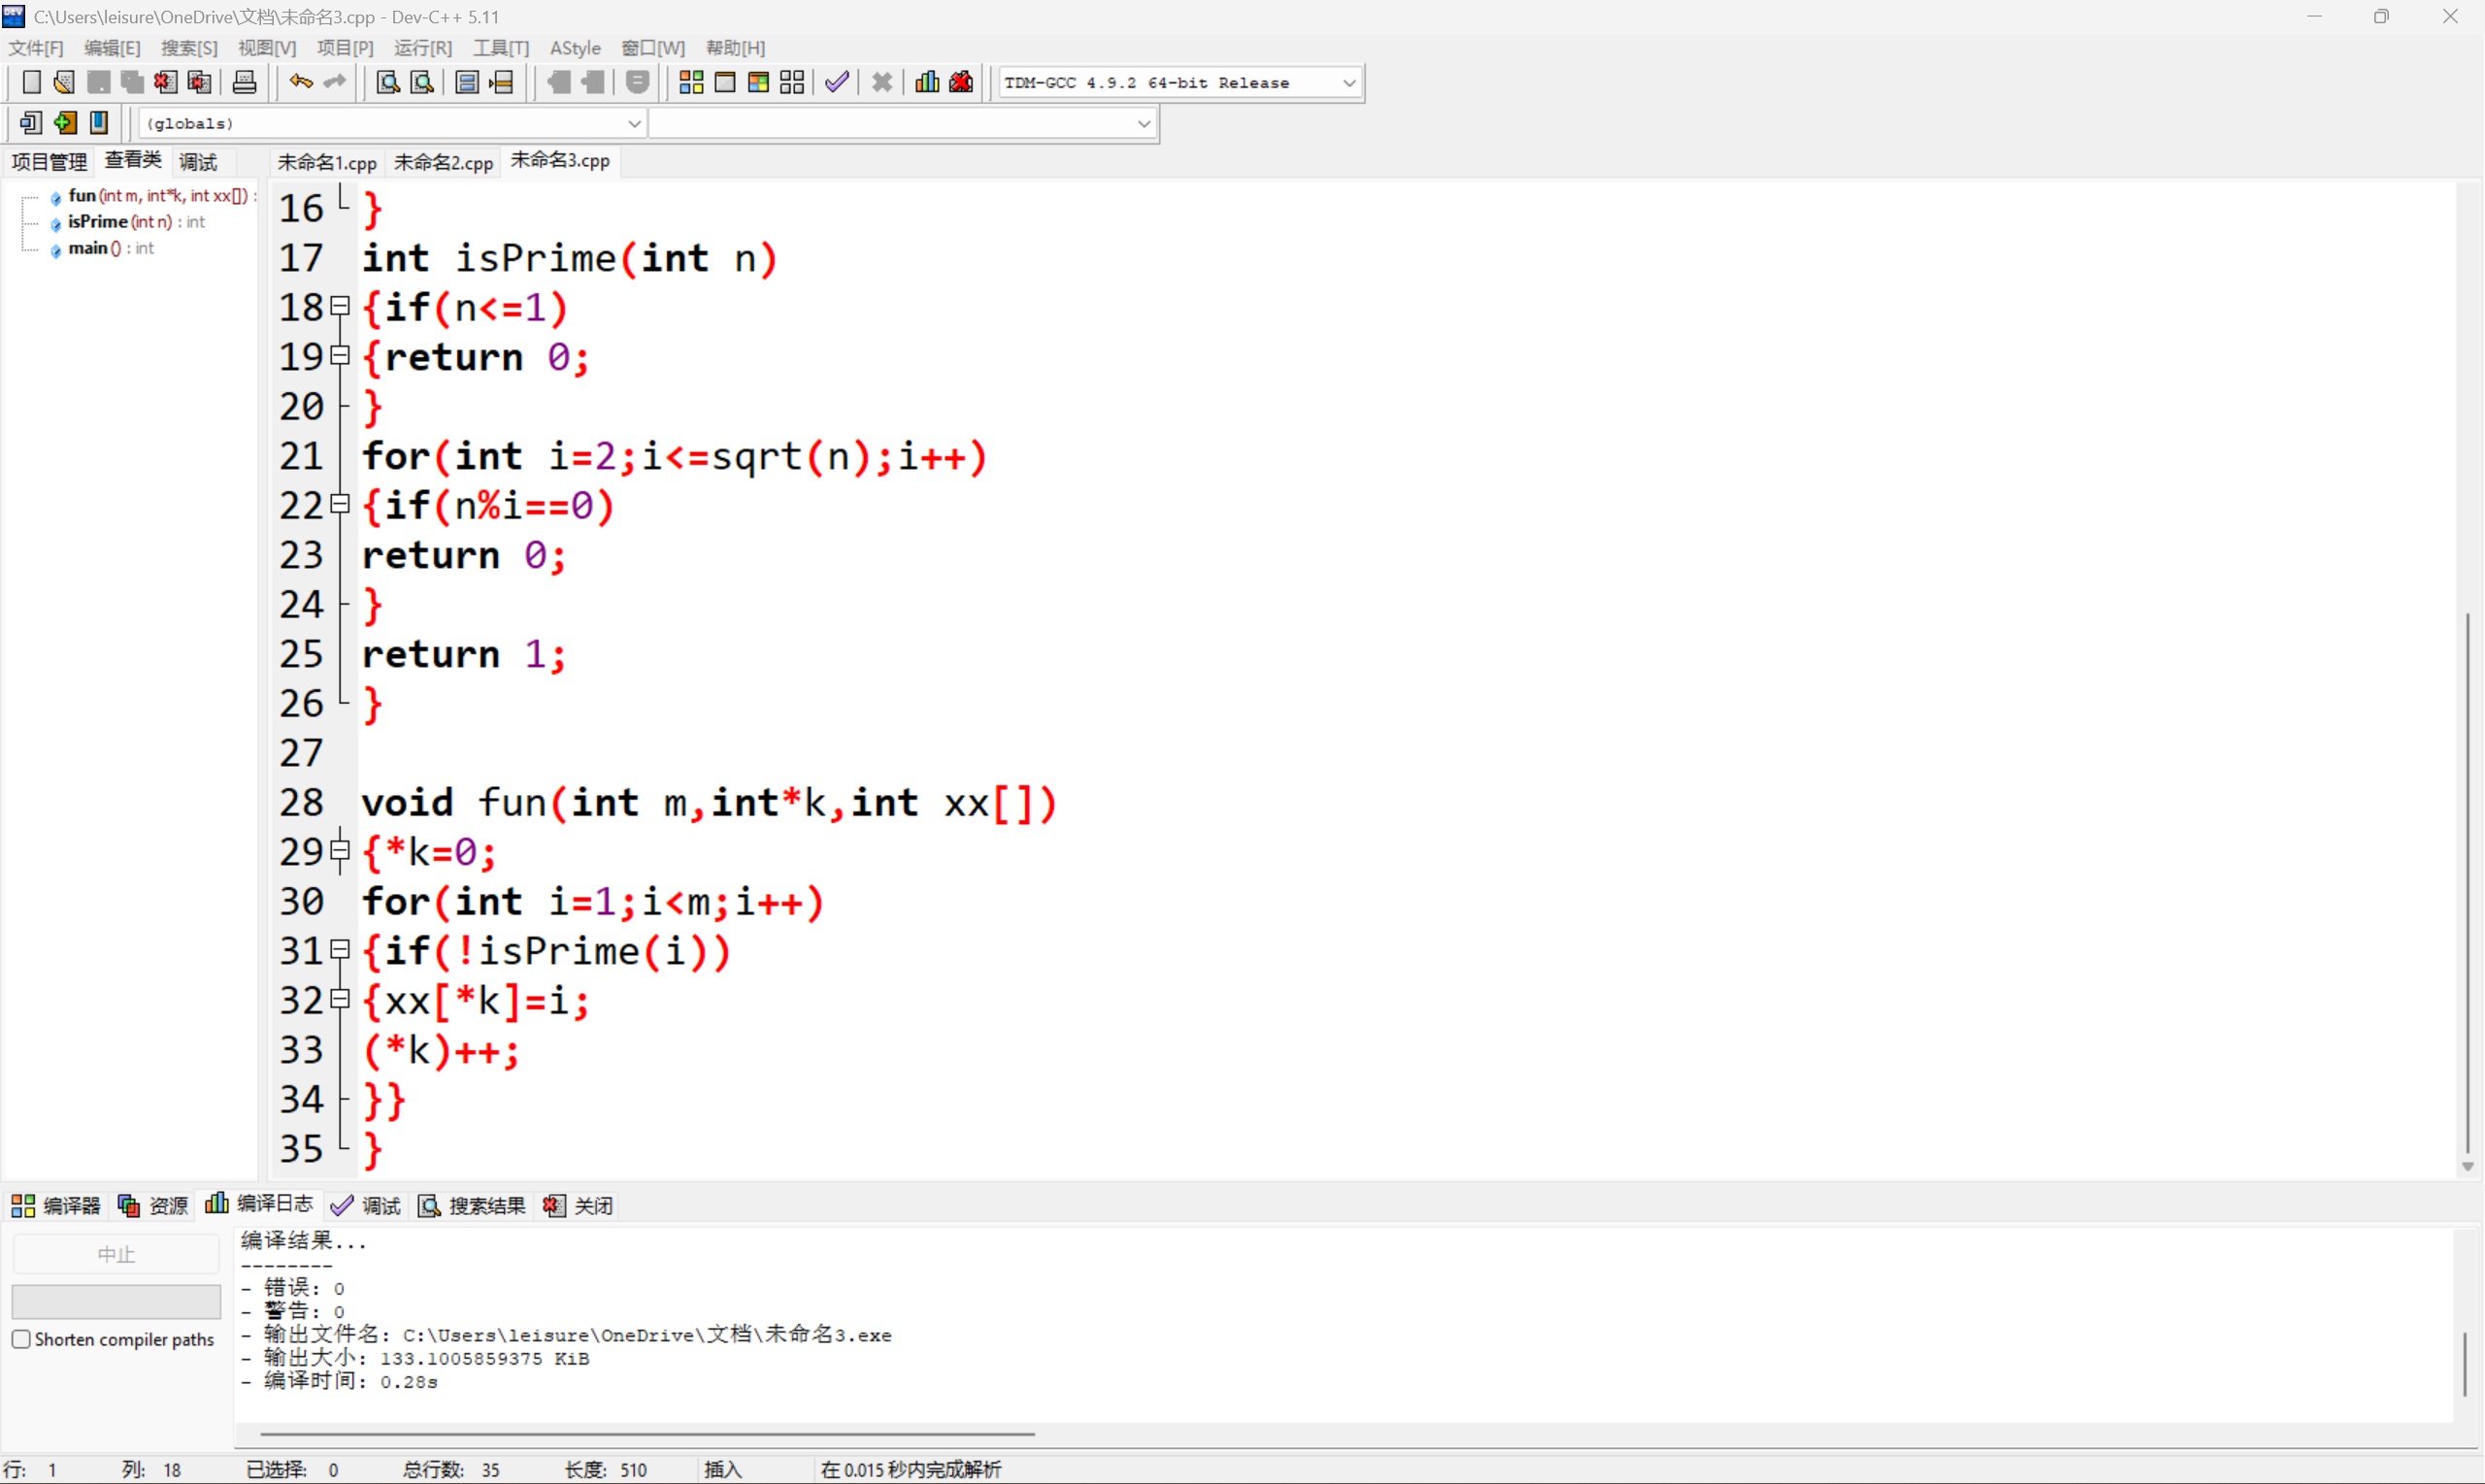Switch to the 搜索结果 panel tab
This screenshot has height=1484, width=2485.
tap(487, 1205)
